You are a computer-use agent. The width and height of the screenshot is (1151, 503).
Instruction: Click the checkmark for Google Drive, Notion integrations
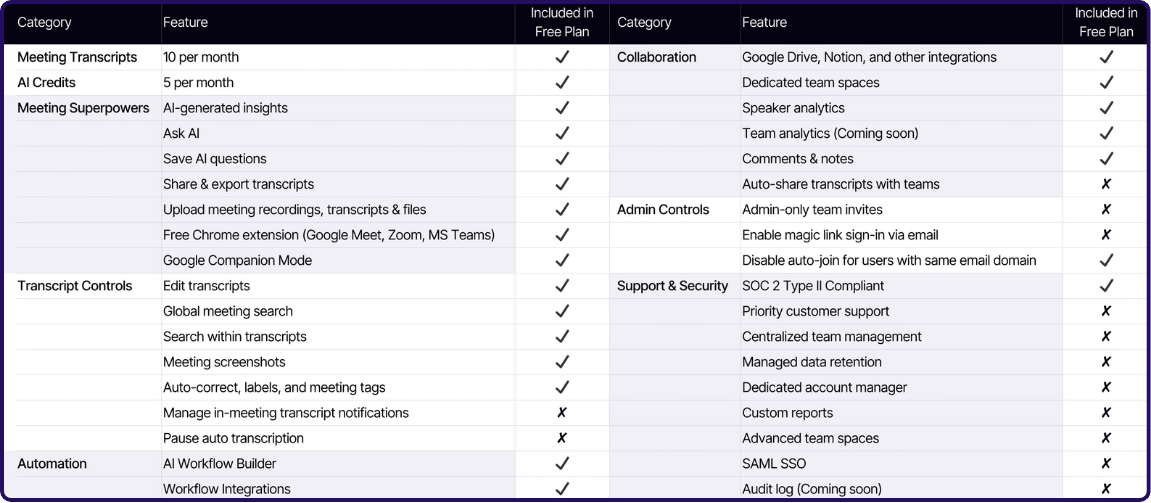tap(1106, 57)
